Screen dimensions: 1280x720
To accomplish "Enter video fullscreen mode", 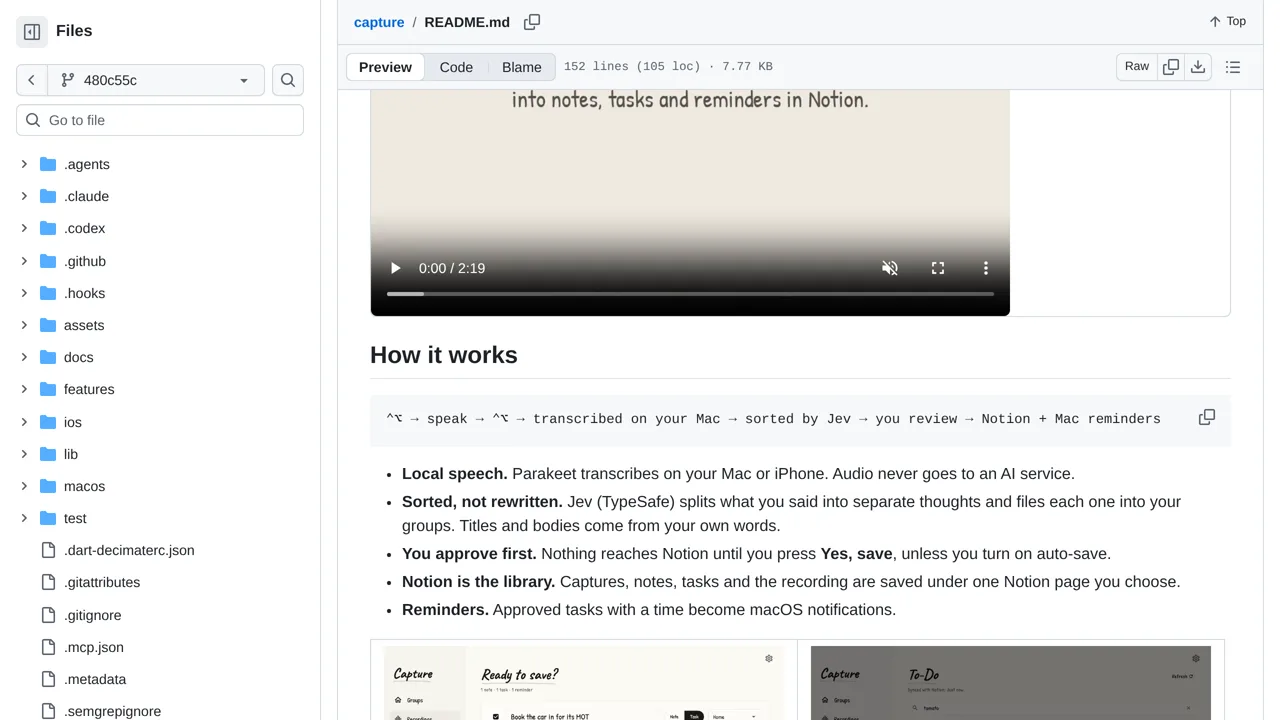I will click(938, 268).
